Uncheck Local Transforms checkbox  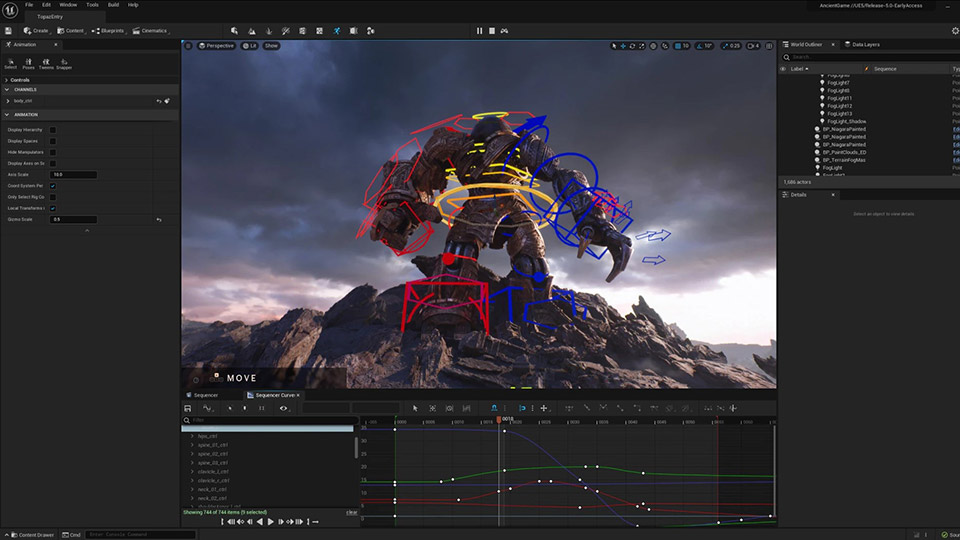coord(53,208)
